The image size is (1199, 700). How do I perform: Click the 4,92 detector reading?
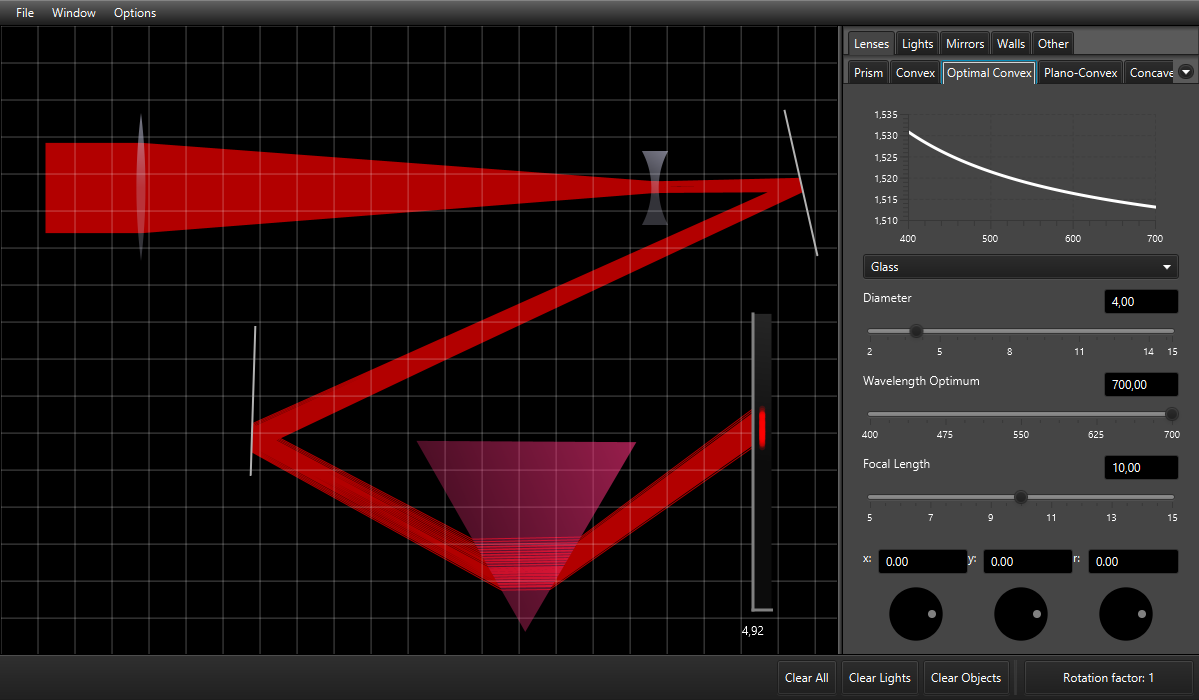(752, 630)
